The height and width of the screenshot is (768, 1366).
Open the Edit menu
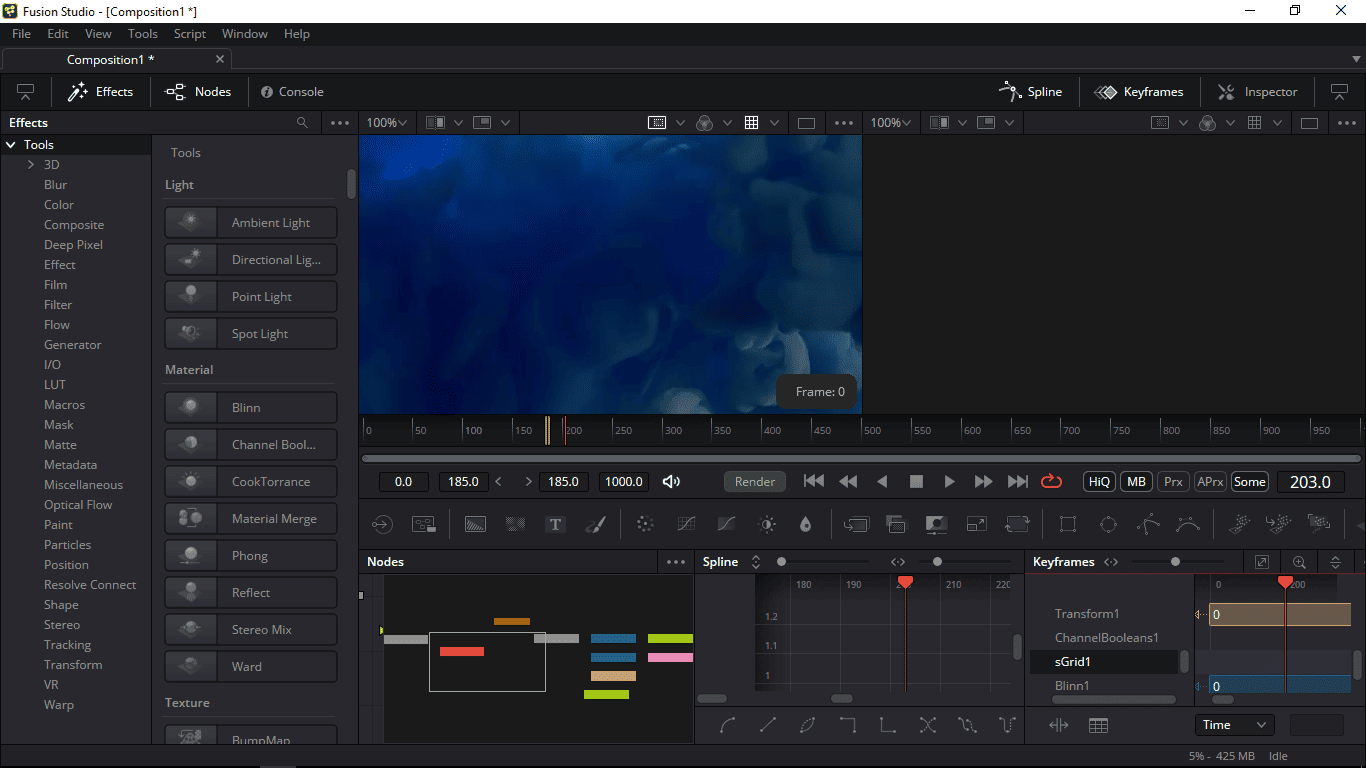pos(58,33)
